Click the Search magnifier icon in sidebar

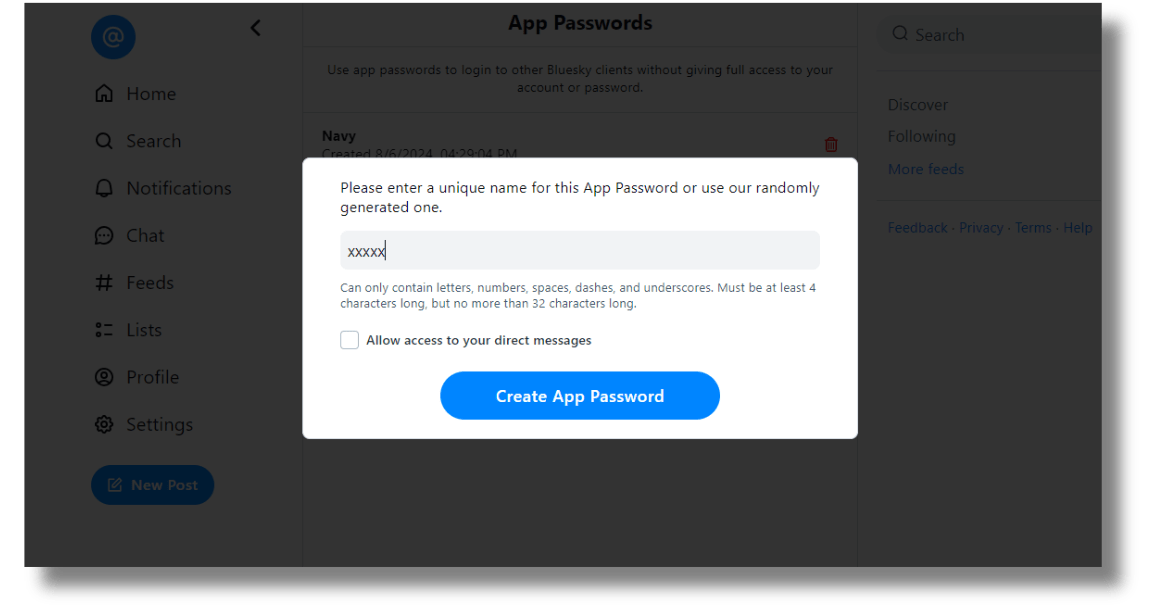click(x=104, y=141)
